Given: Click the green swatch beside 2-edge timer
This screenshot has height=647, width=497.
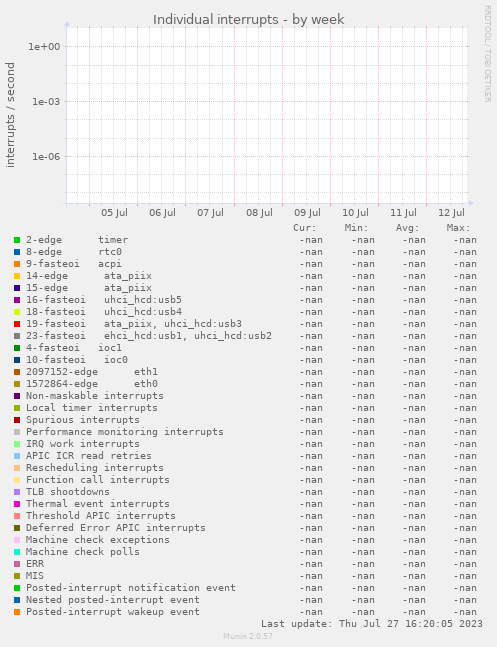Looking at the screenshot, I should click(x=17, y=240).
